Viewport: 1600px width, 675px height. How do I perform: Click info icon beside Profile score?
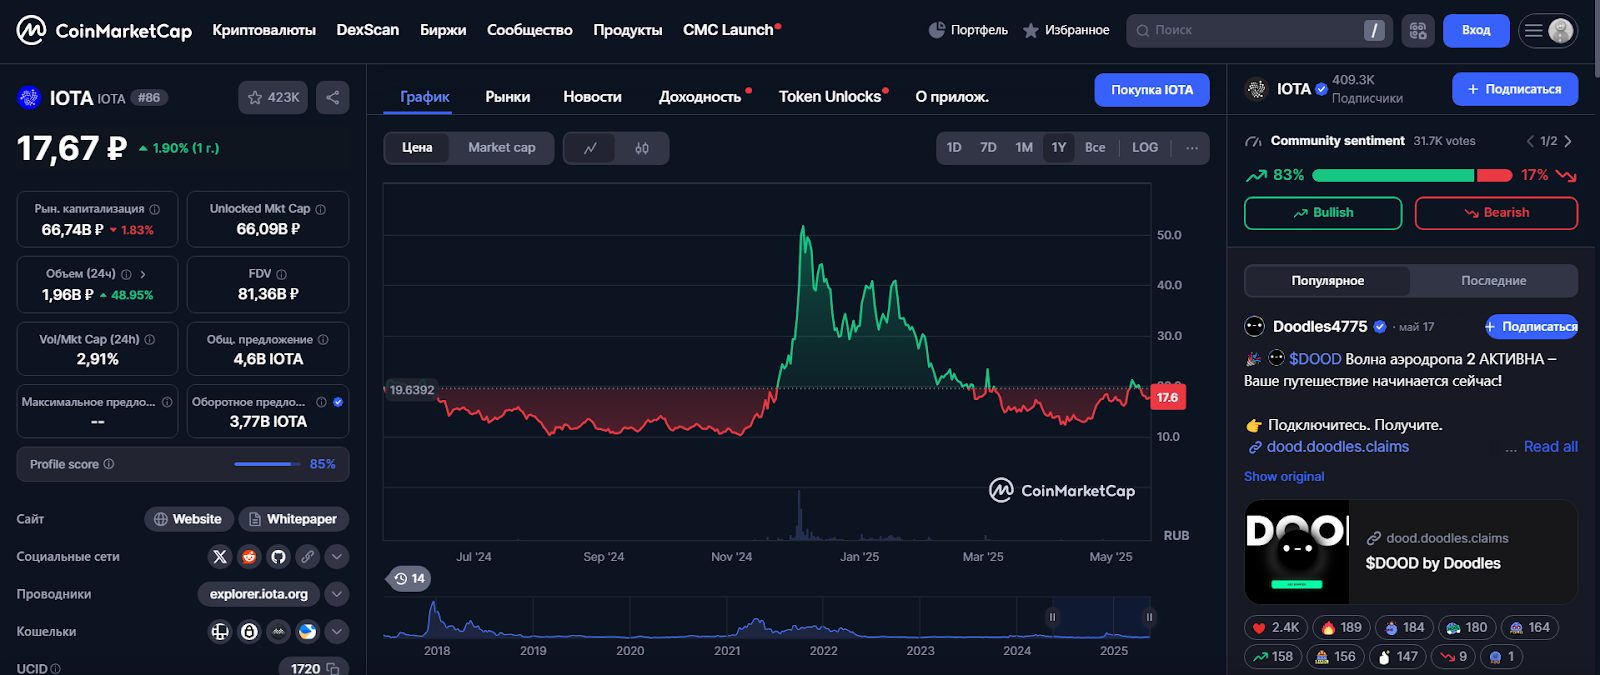(109, 464)
